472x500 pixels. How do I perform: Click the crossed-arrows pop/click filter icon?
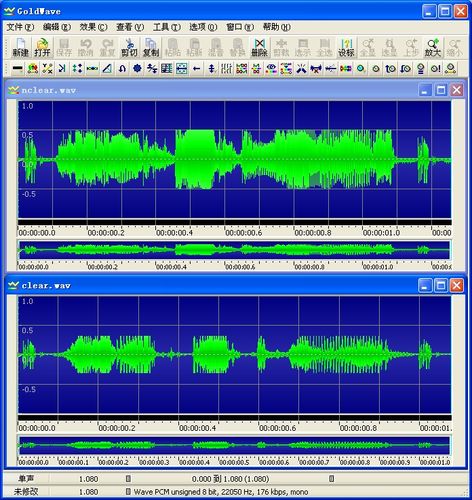point(301,69)
